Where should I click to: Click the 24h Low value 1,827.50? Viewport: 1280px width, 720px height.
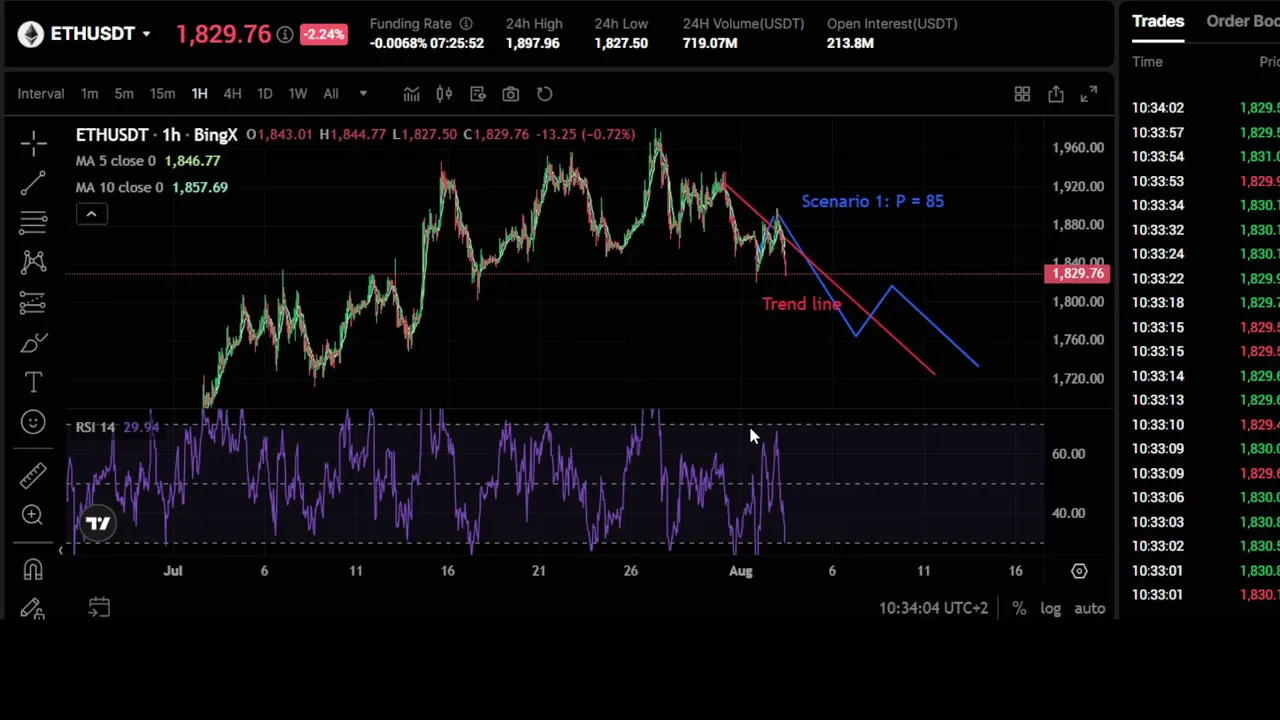[x=621, y=43]
